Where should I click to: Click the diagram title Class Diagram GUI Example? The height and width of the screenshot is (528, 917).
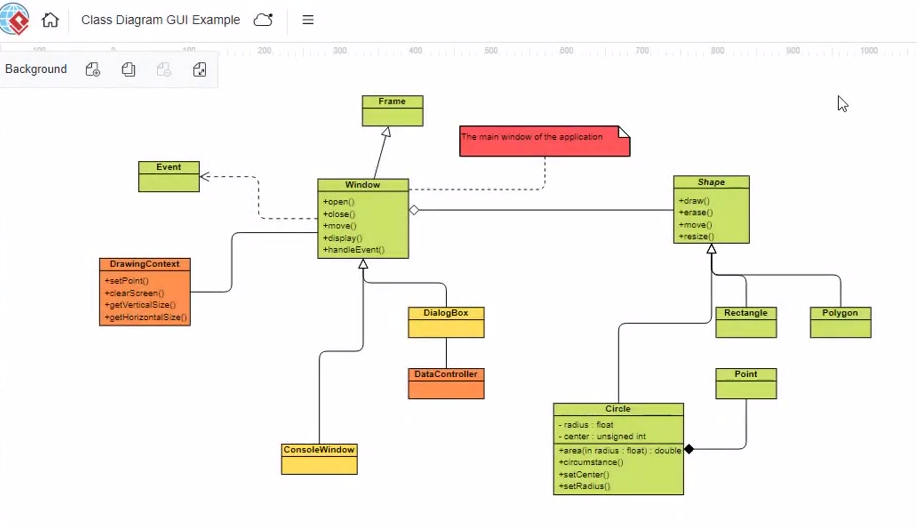[160, 20]
